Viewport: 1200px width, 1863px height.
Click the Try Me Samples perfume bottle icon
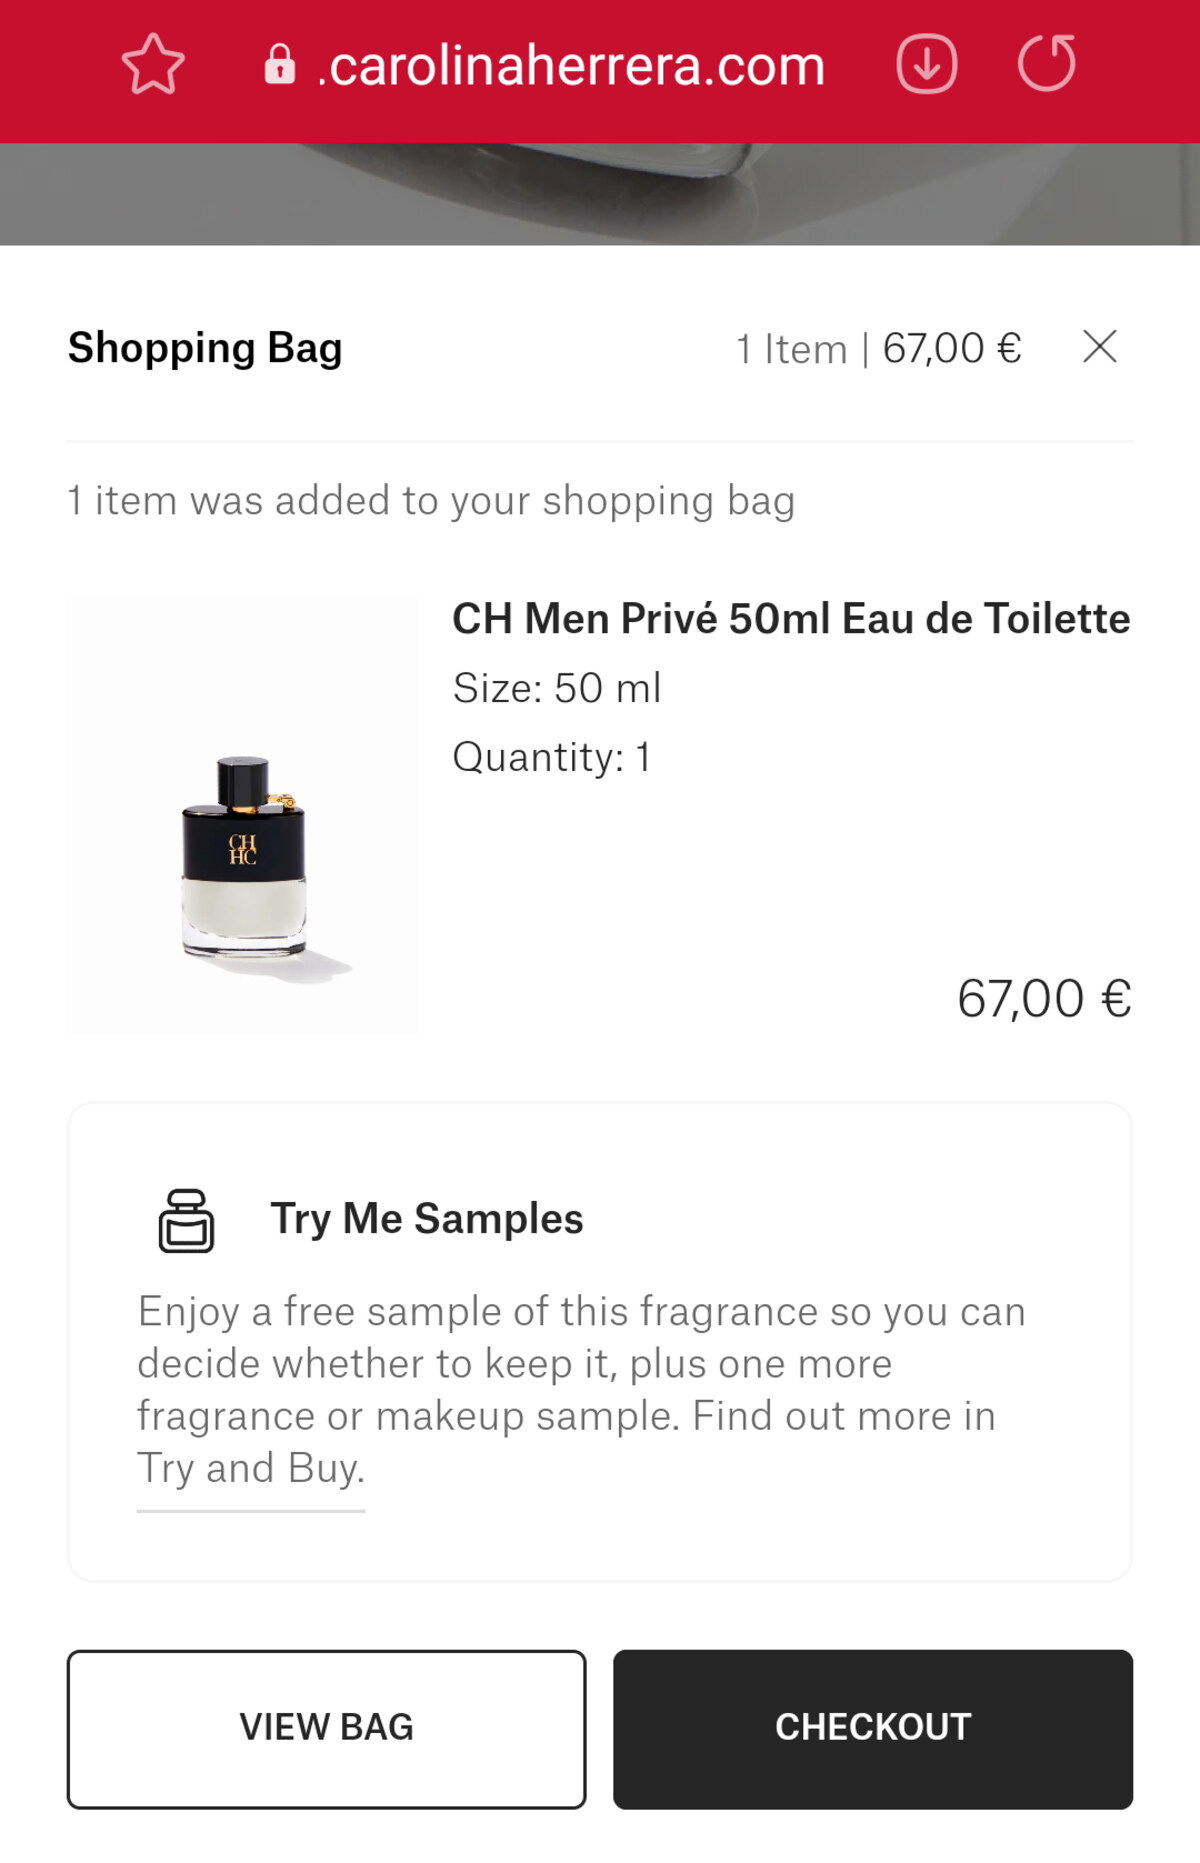click(186, 1220)
